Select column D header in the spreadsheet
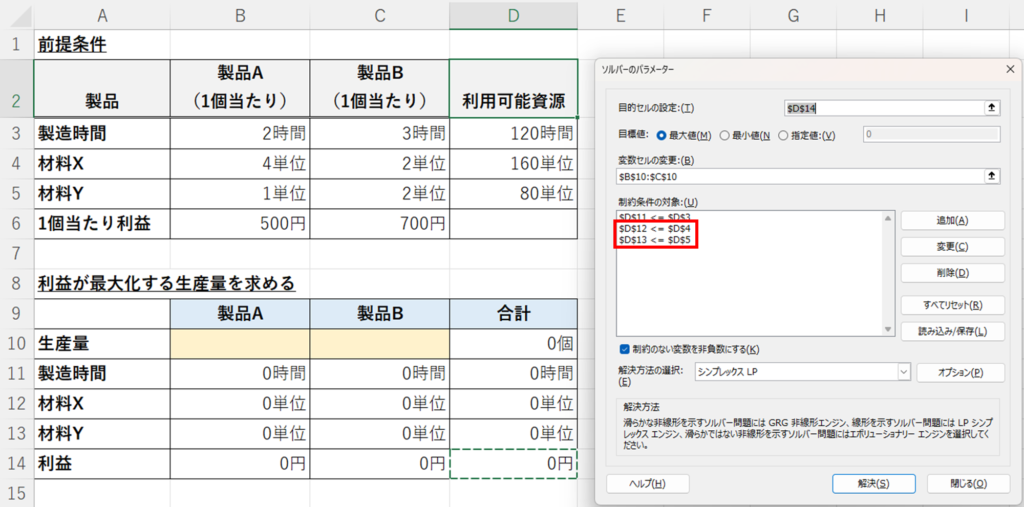The width and height of the screenshot is (1024, 507). pos(513,15)
